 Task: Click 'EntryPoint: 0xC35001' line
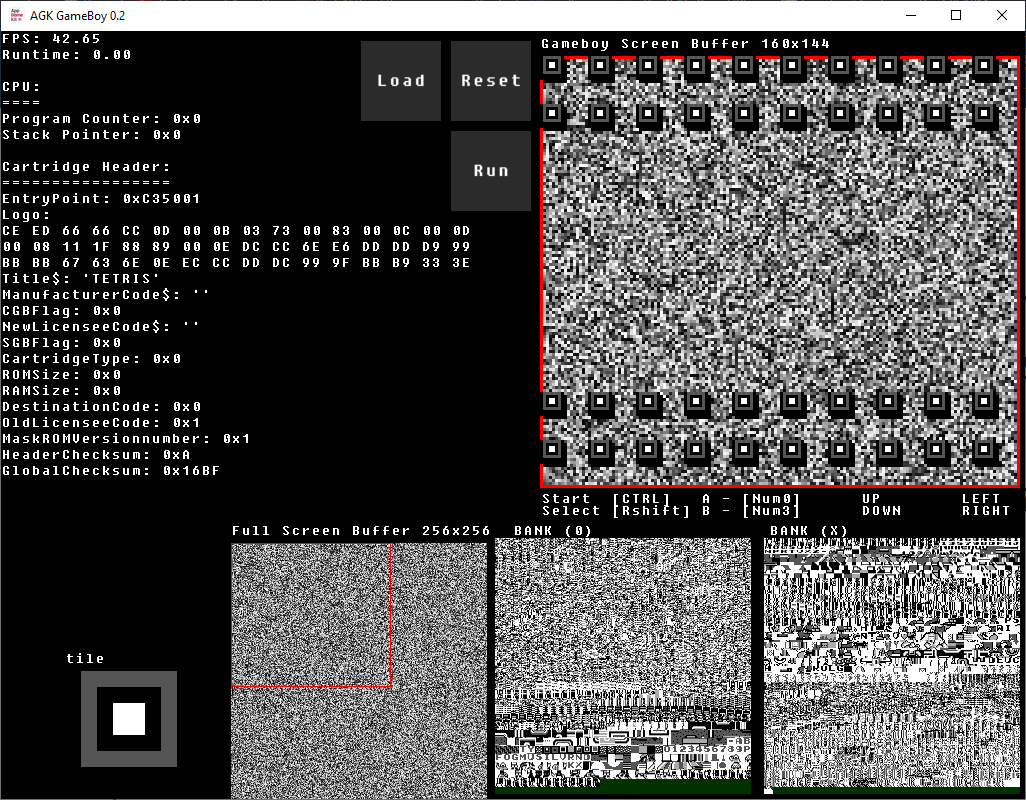(x=101, y=199)
